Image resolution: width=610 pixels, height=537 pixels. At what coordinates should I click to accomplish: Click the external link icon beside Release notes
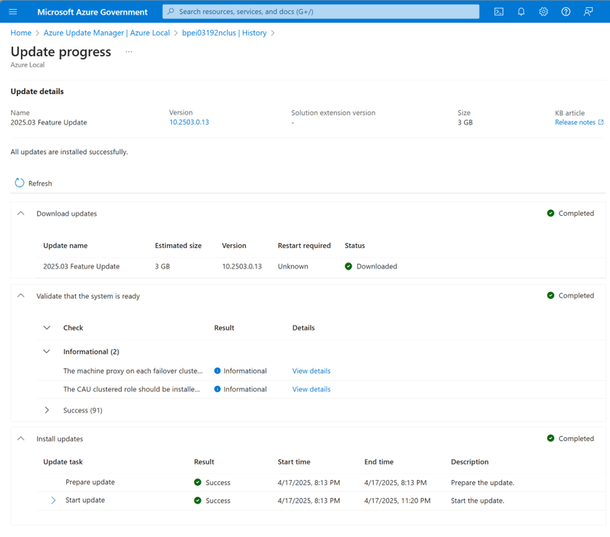pyautogui.click(x=601, y=122)
